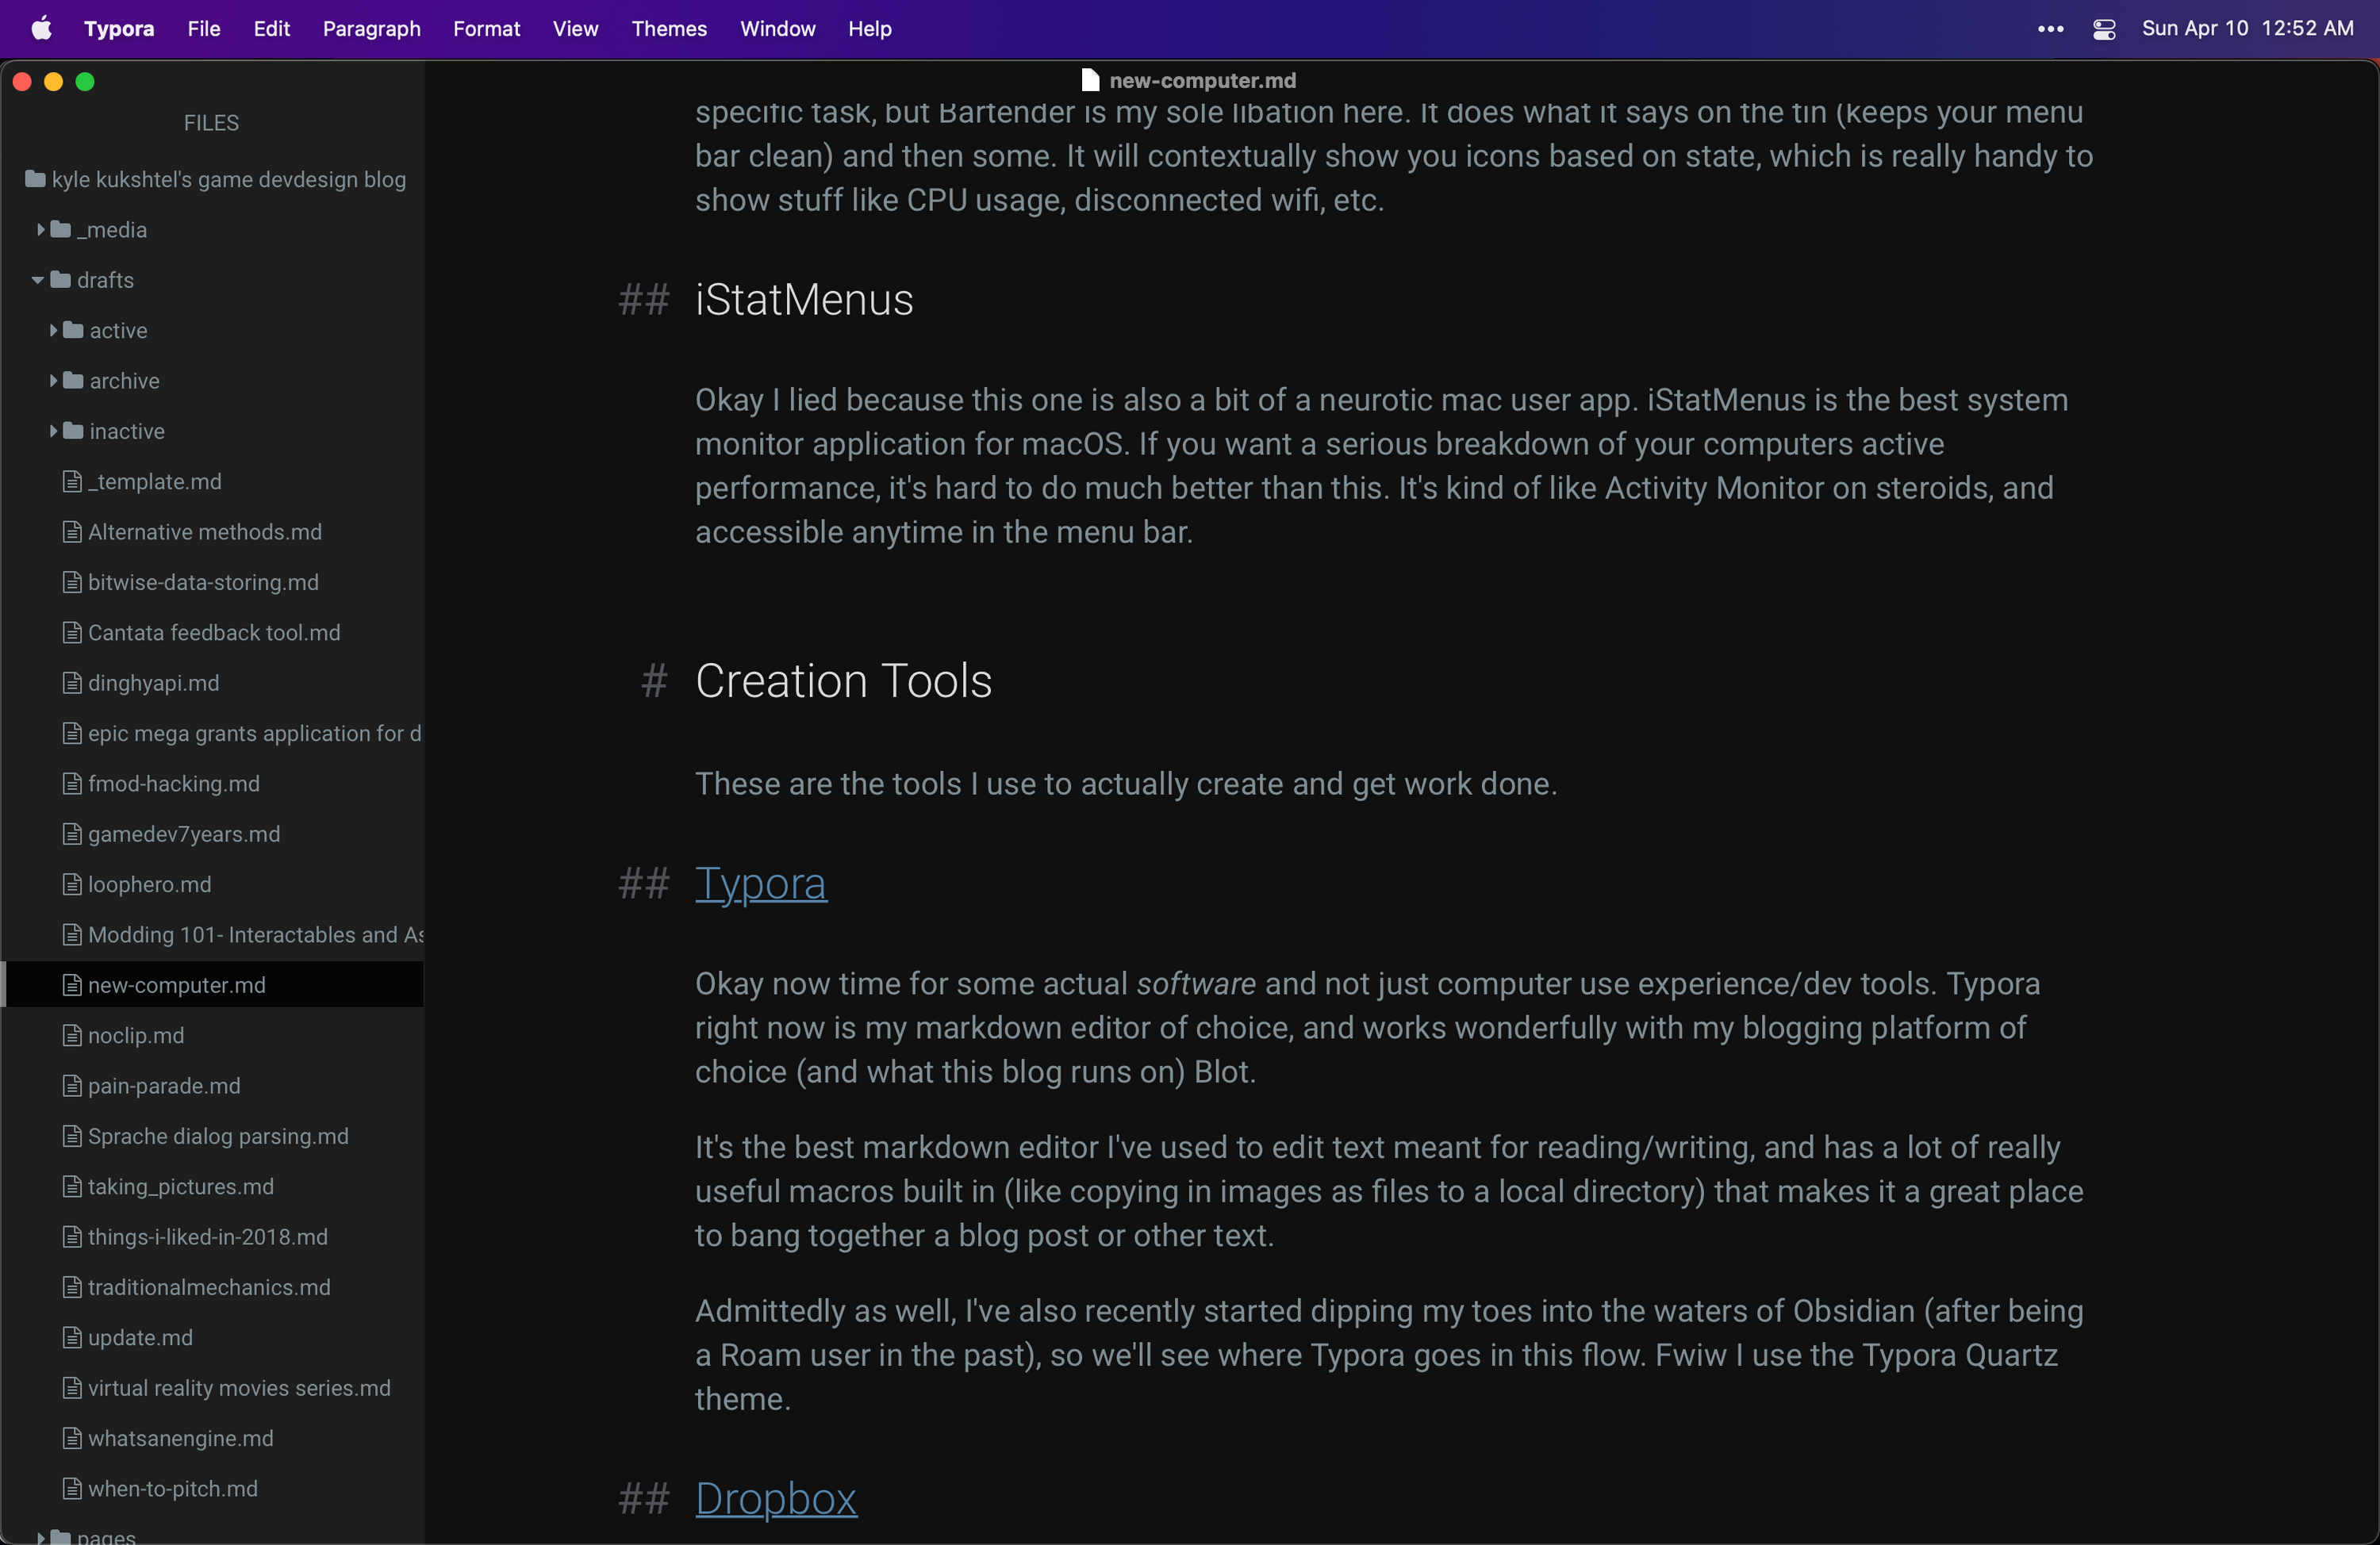Click file icon of dinghyapi.md
The width and height of the screenshot is (2380, 1545).
(x=72, y=683)
